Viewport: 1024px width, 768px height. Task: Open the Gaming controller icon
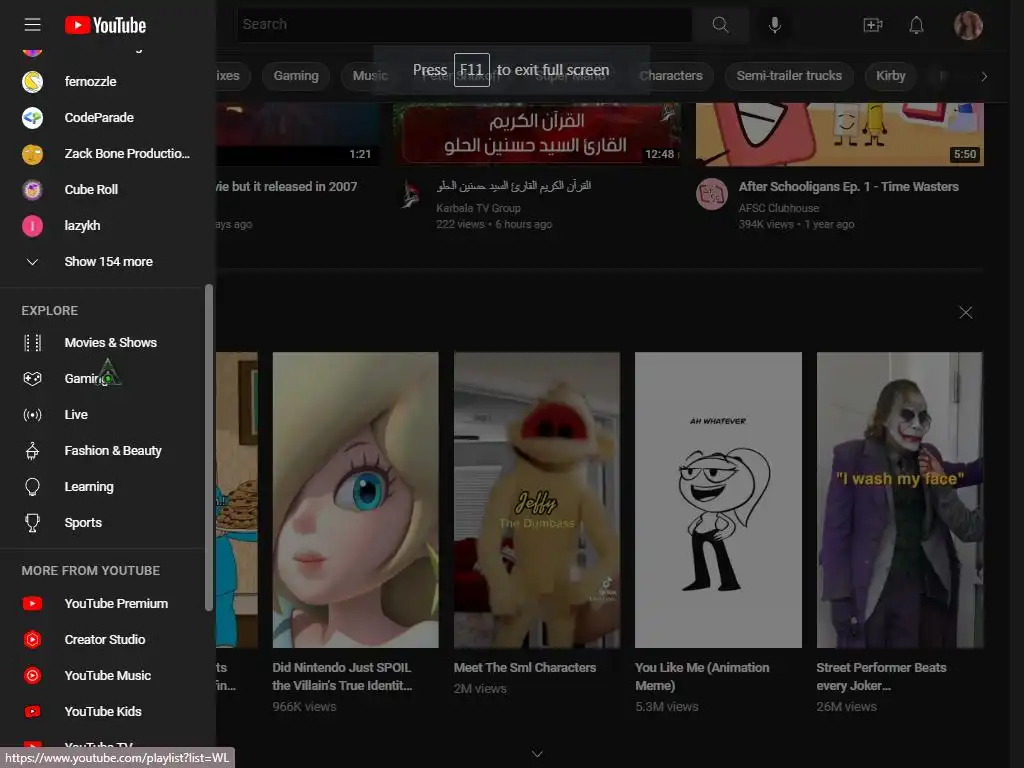(32, 379)
